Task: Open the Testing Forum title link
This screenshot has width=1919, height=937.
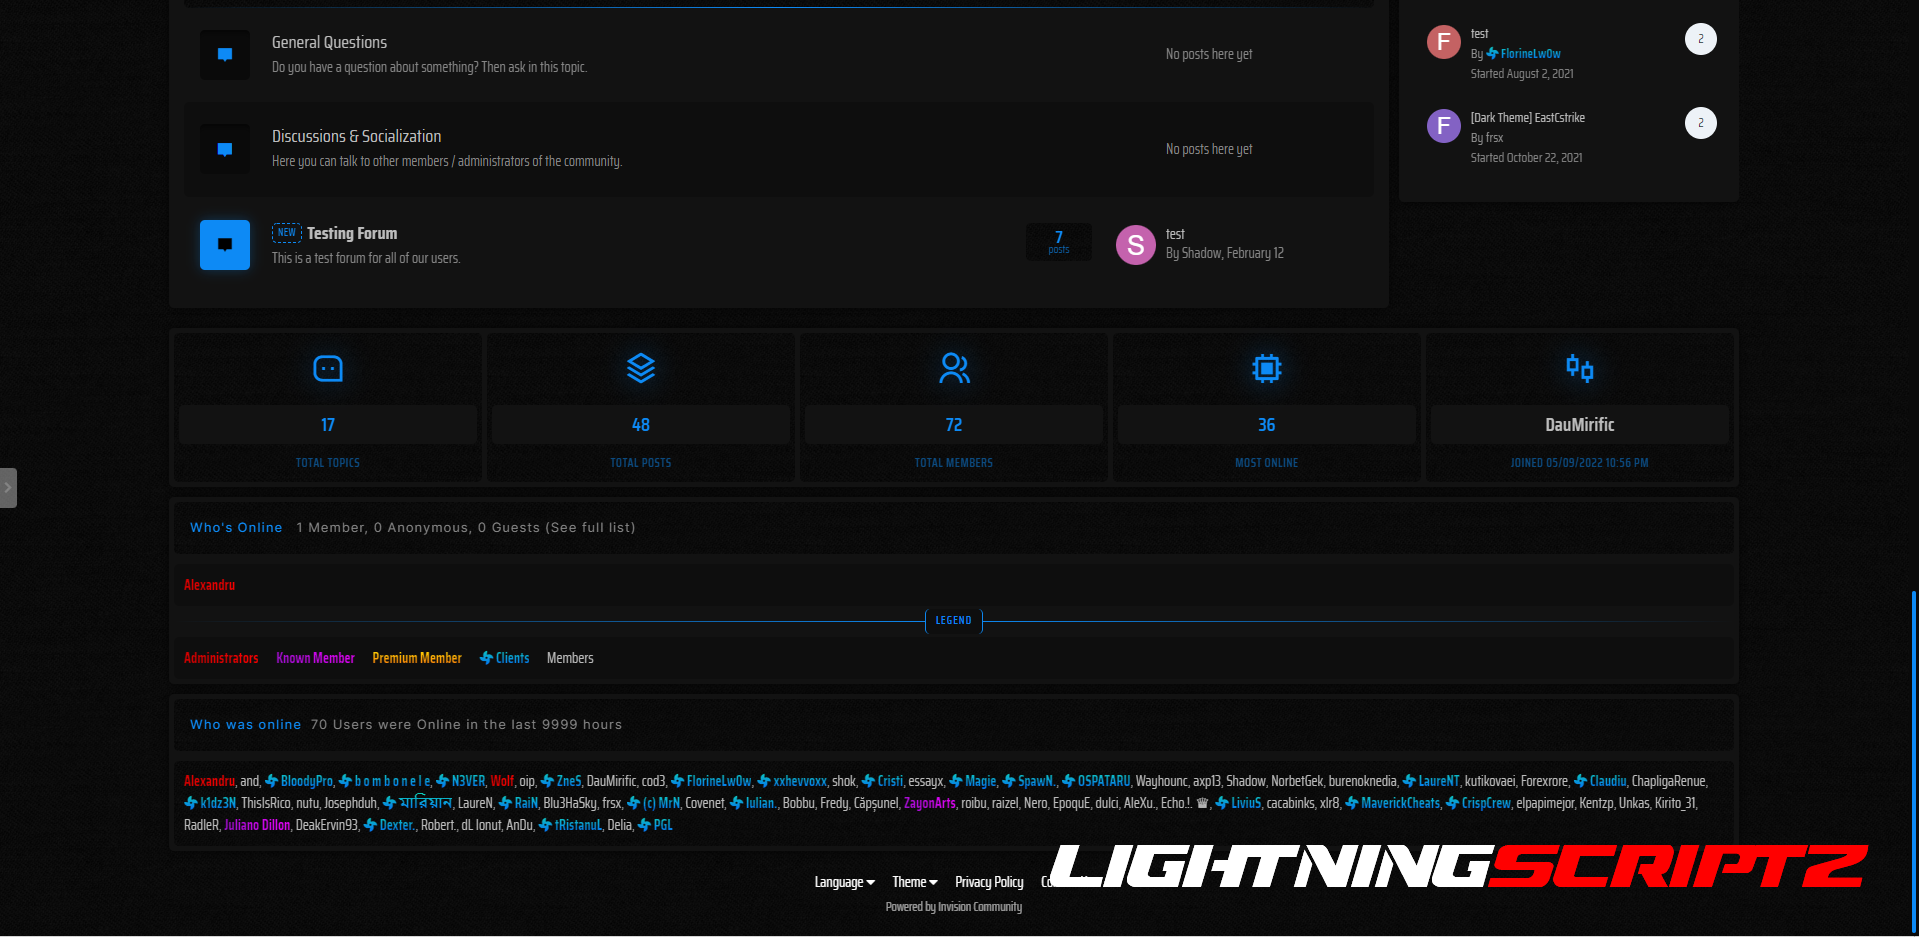Action: [x=352, y=233]
